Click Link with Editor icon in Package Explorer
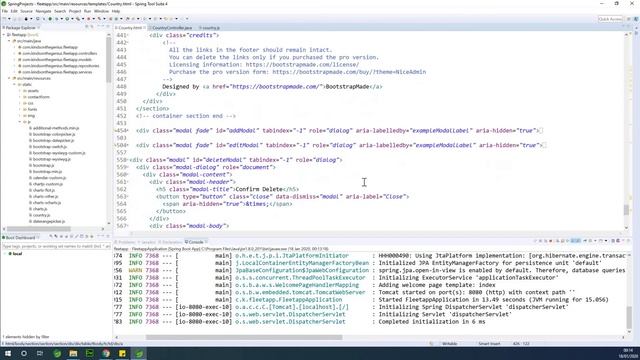 [92, 27]
